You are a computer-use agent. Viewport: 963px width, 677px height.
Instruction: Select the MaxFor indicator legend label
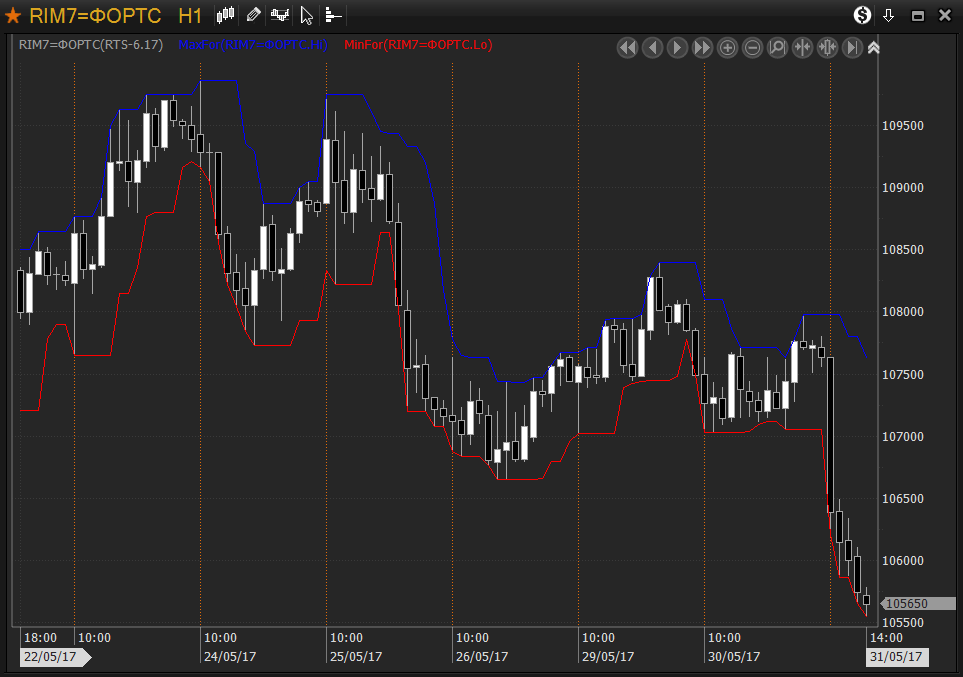pos(254,45)
